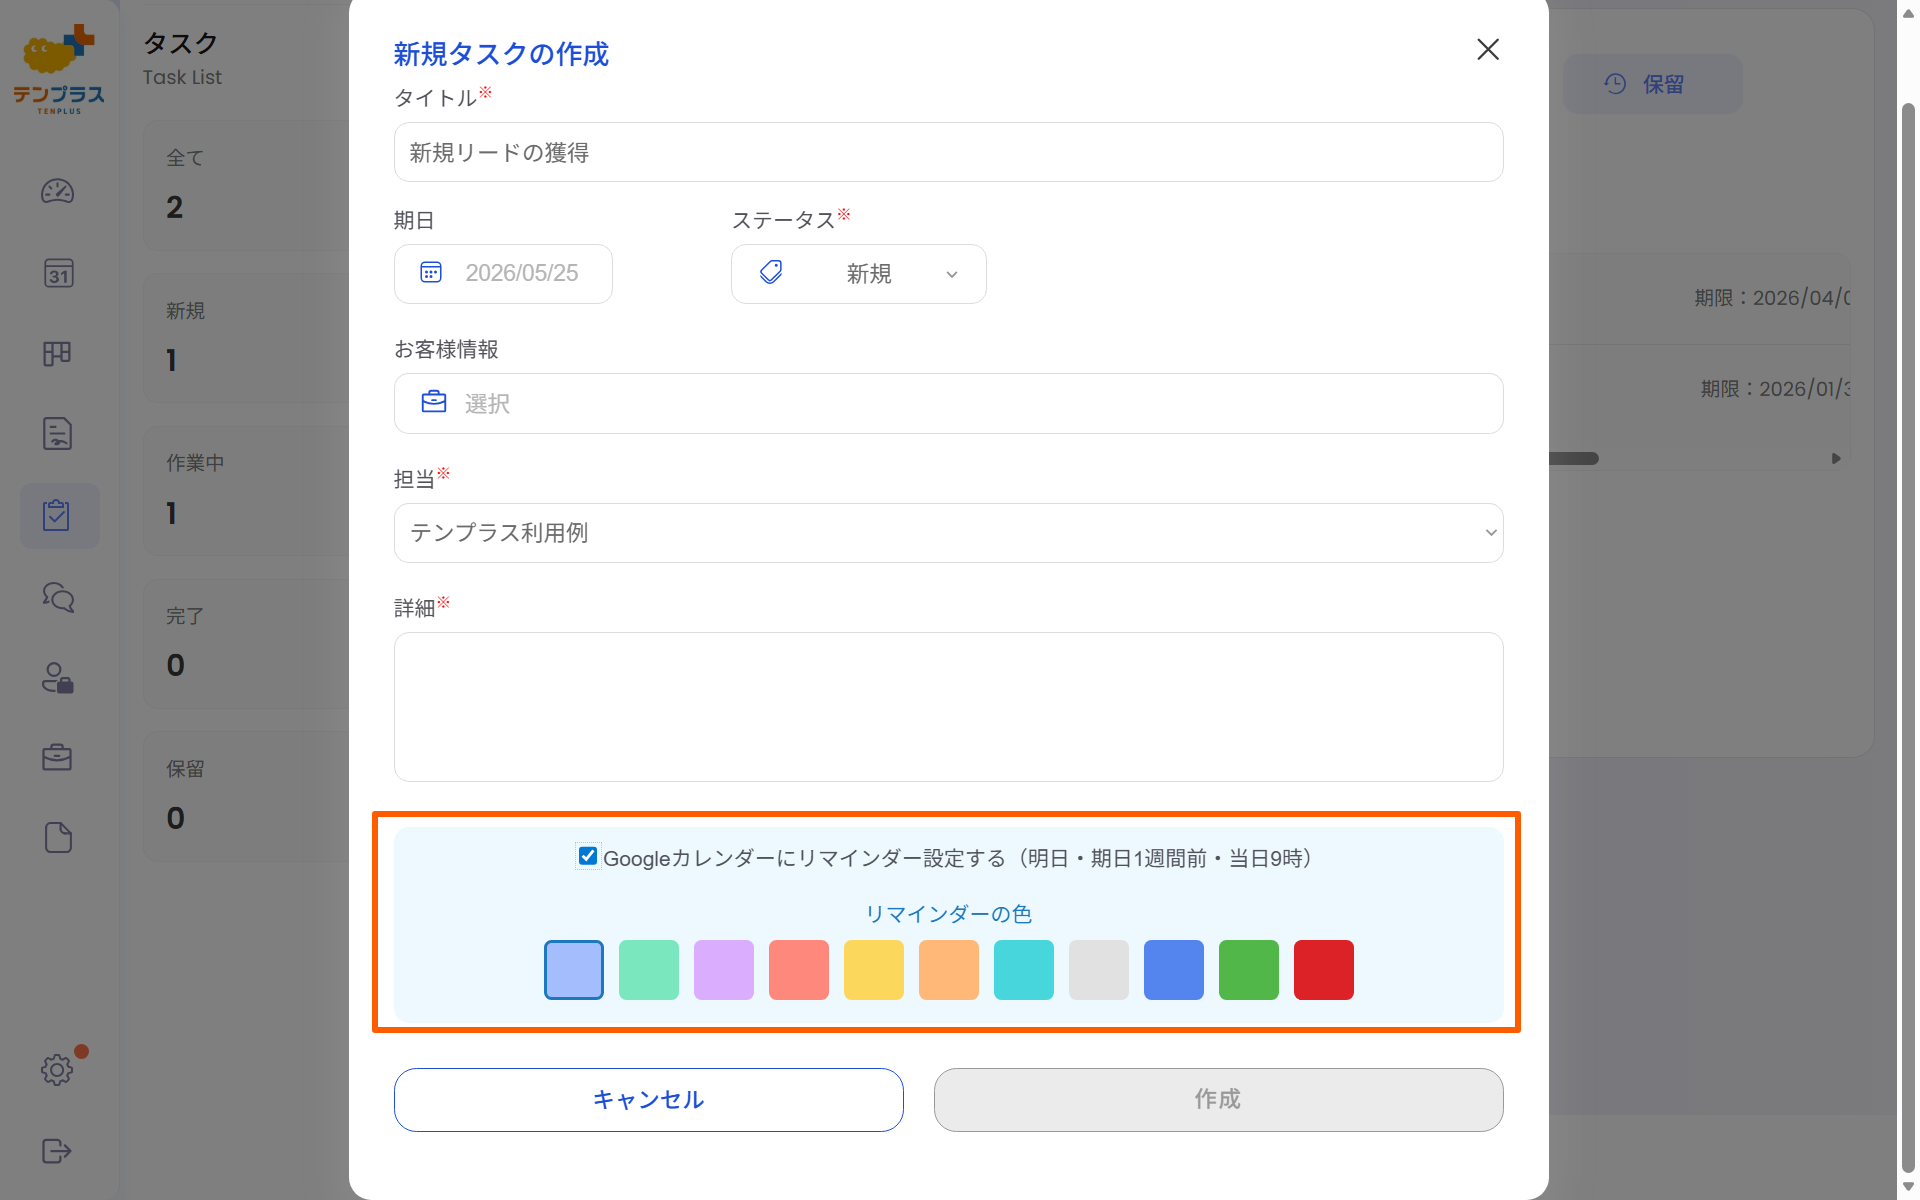
Task: Select the light gray reminder color
Action: point(1099,970)
